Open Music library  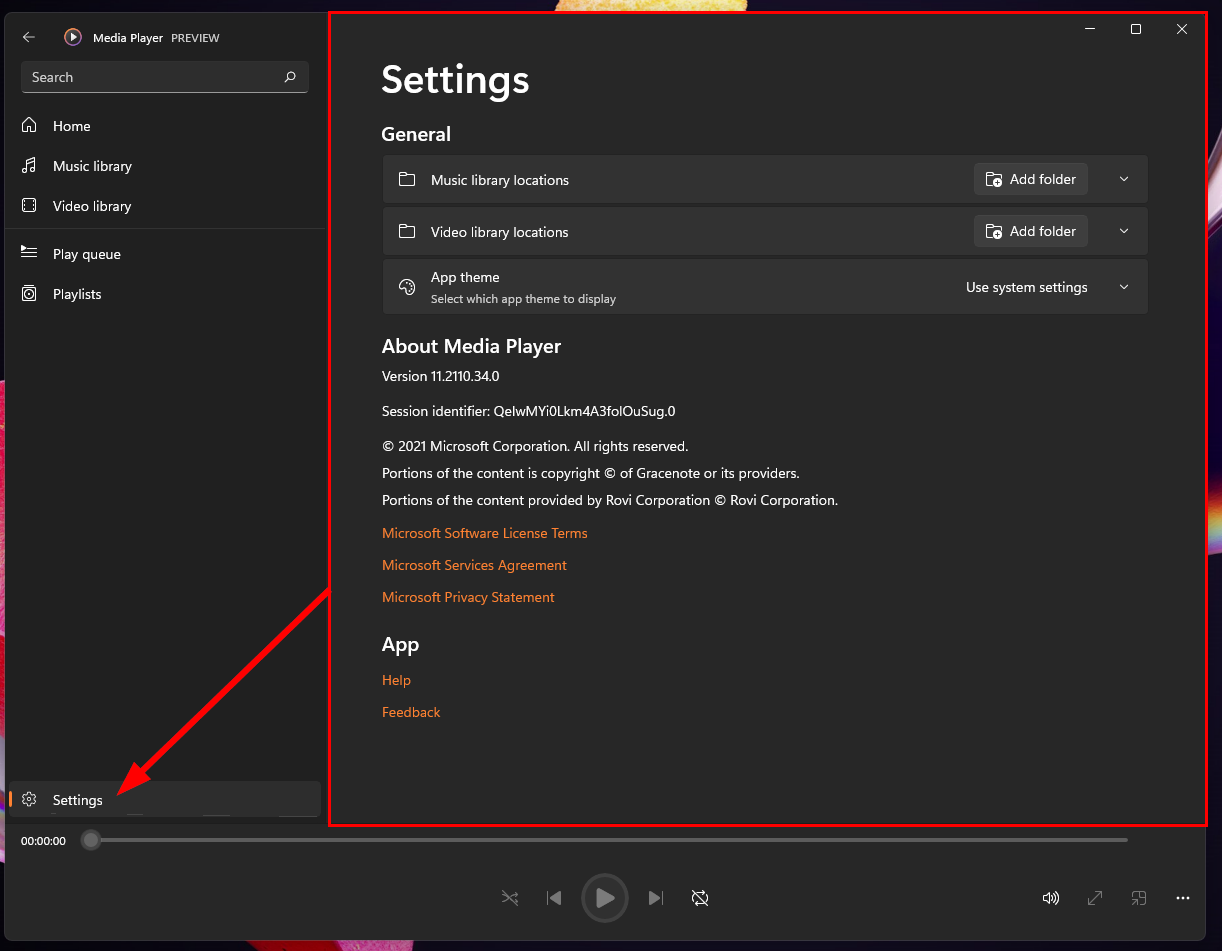pos(165,166)
